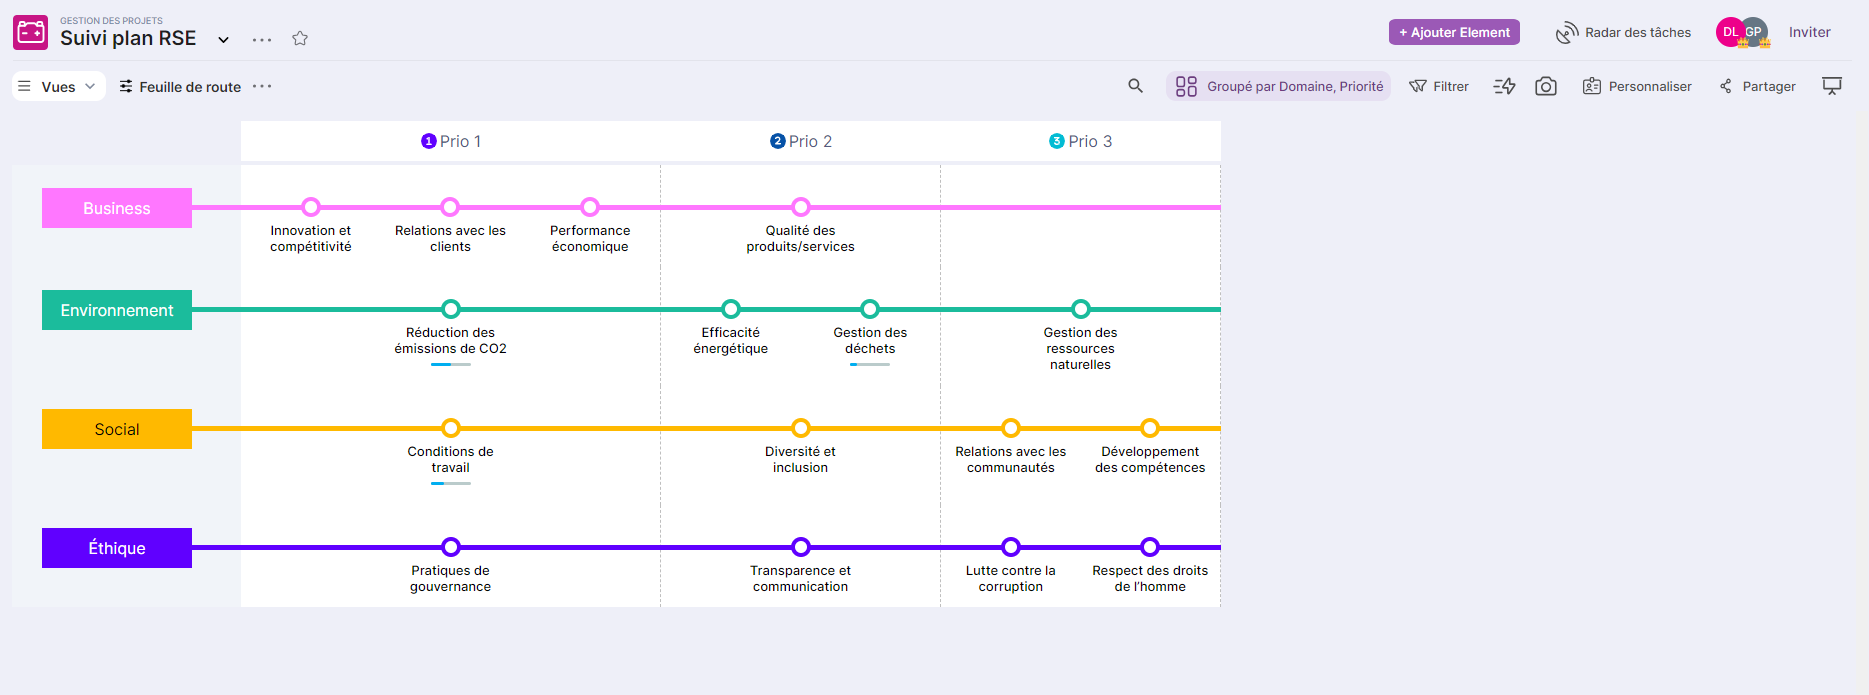Select the Innovation et compétitivité milestone
This screenshot has height=695, width=1869.
[x=311, y=207]
